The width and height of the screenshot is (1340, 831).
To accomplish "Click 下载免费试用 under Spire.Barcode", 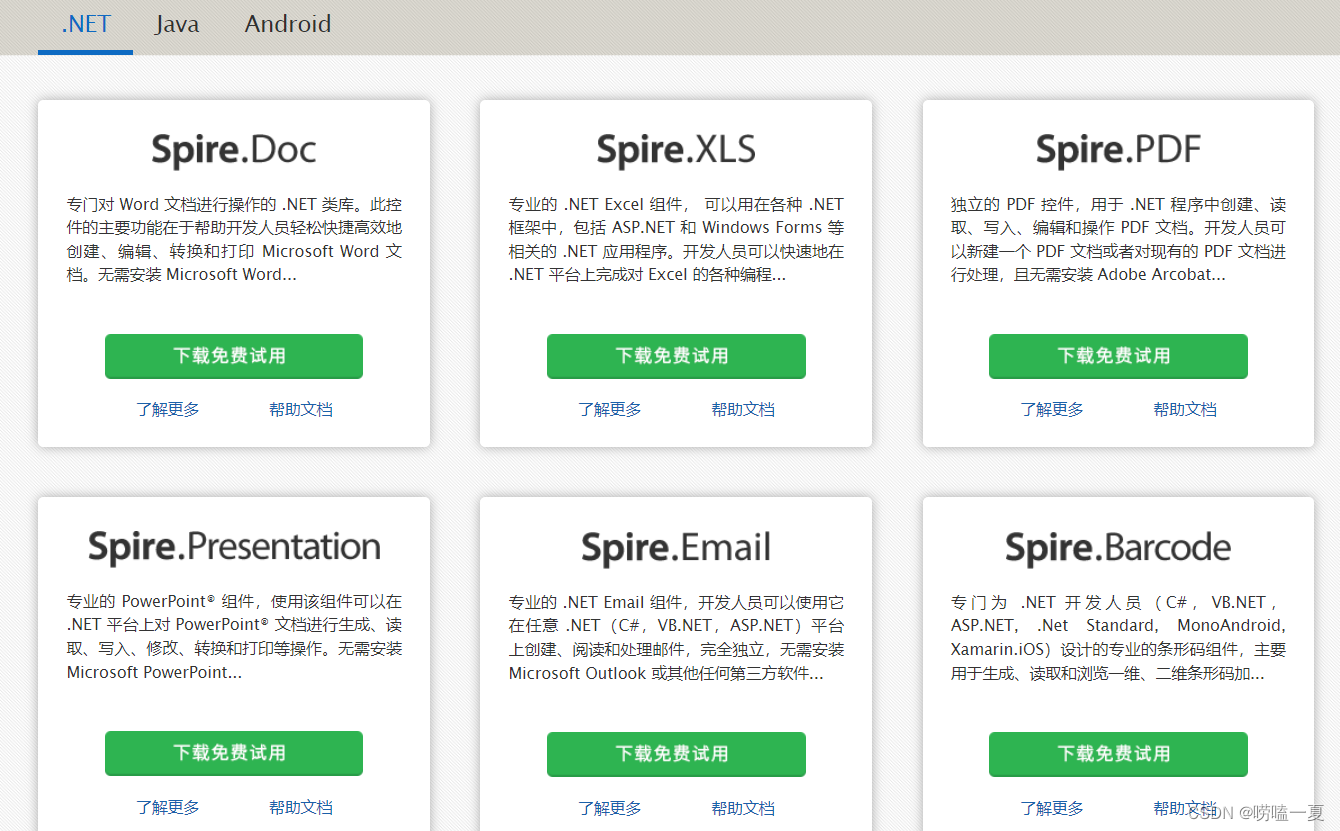I will (1118, 754).
